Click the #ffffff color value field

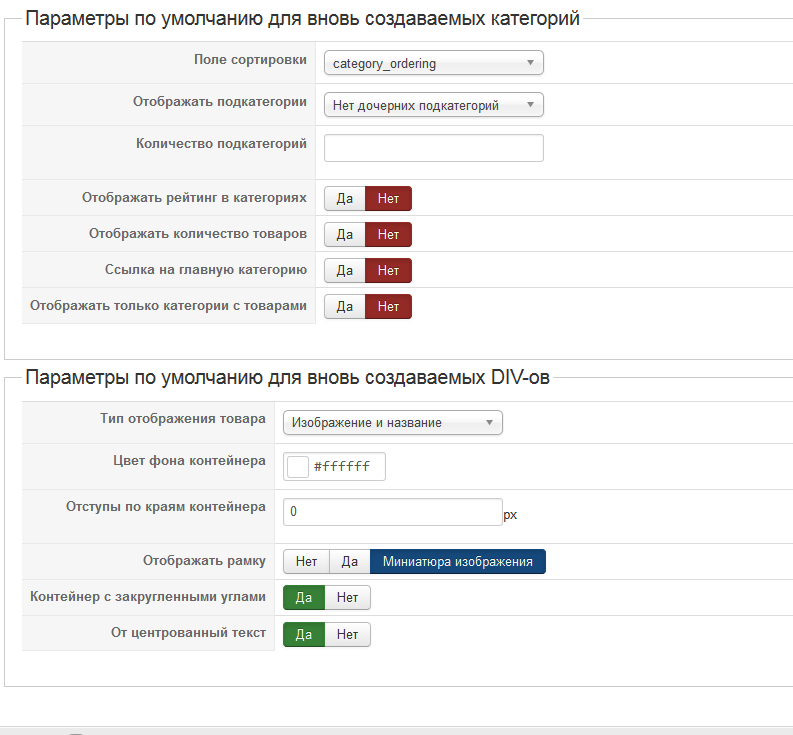(346, 467)
